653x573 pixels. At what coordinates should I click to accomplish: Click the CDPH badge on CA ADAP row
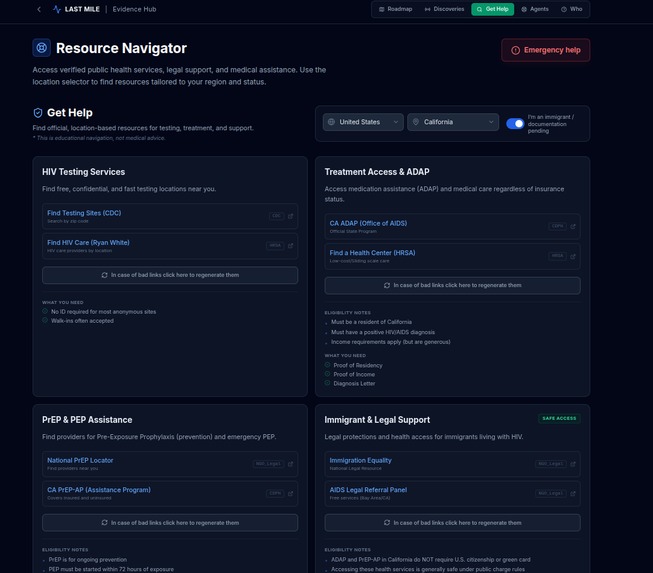click(558, 226)
